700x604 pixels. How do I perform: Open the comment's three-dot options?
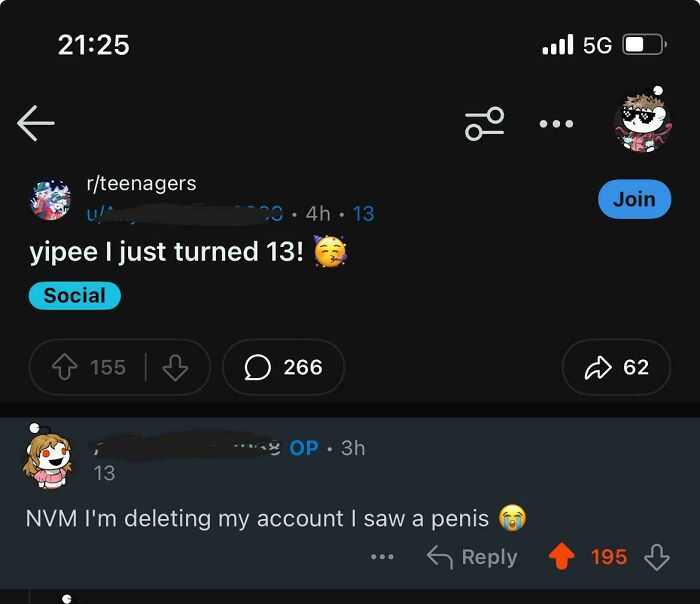click(382, 557)
